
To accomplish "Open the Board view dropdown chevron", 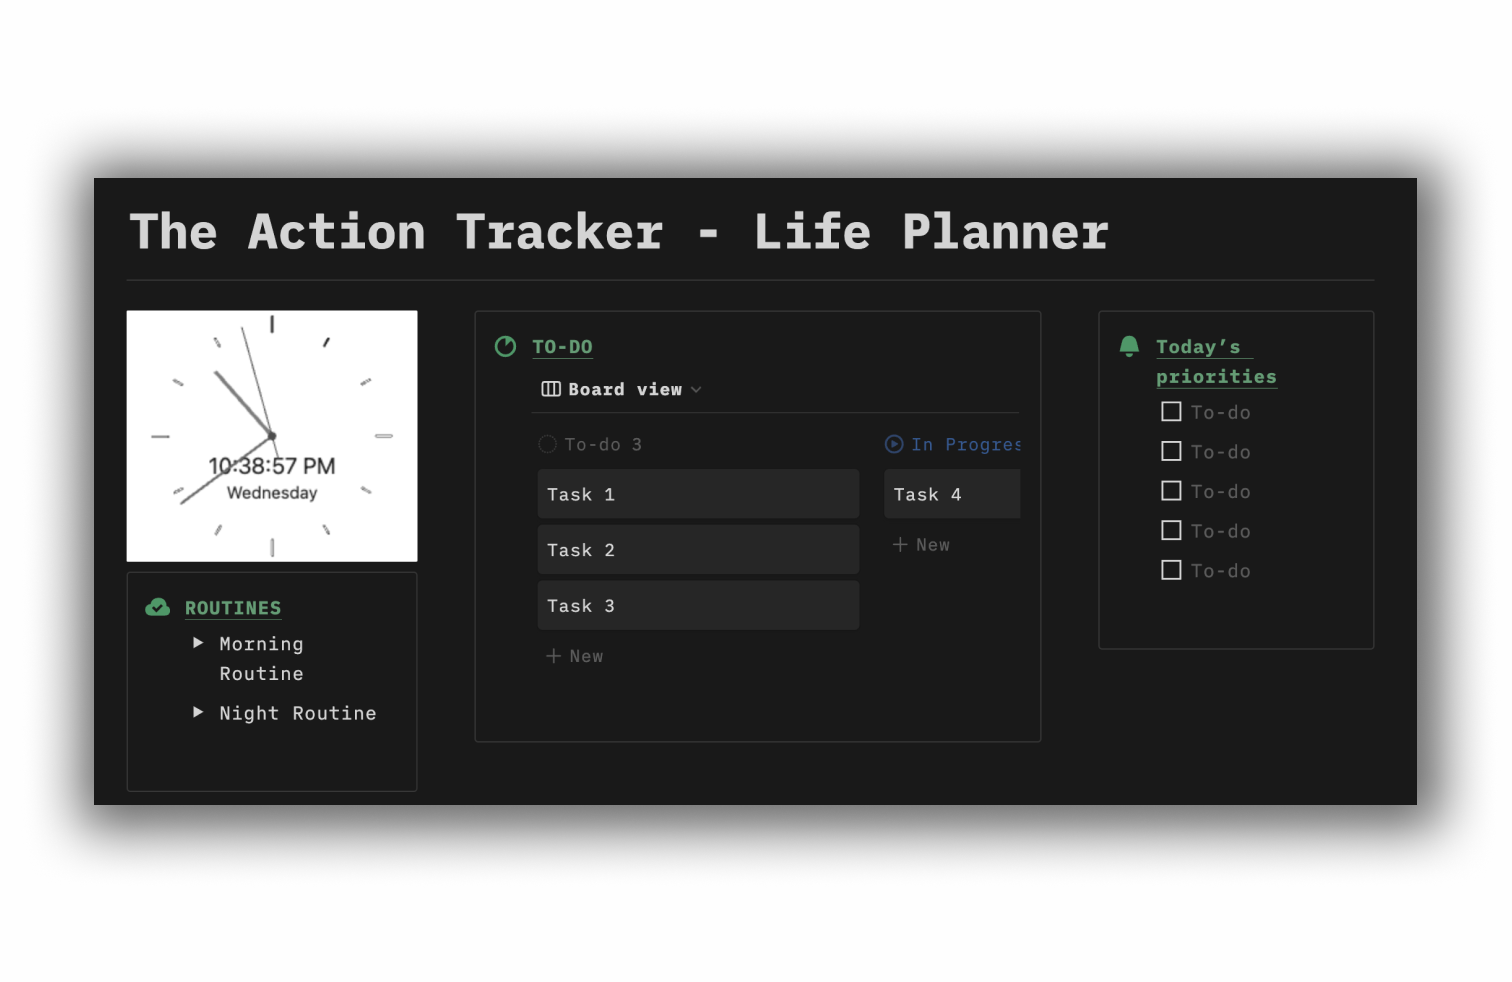I will click(x=696, y=390).
